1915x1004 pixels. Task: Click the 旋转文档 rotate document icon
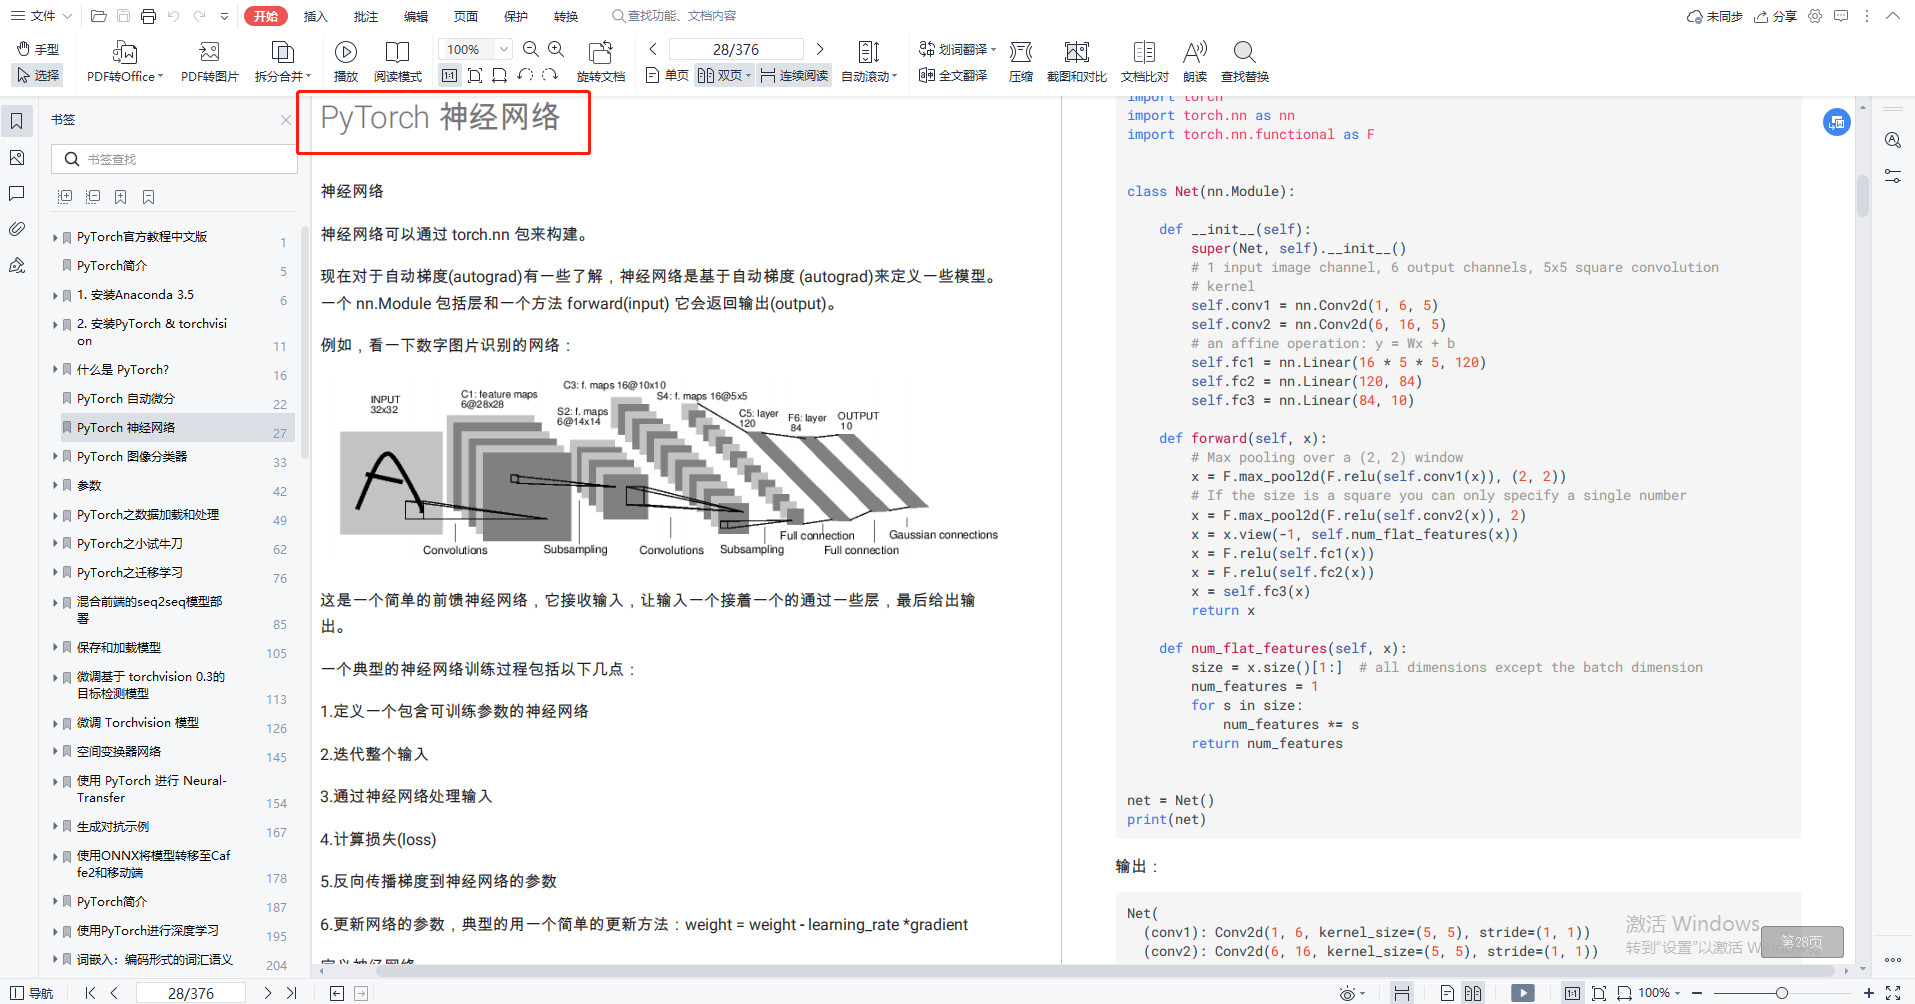coord(601,62)
